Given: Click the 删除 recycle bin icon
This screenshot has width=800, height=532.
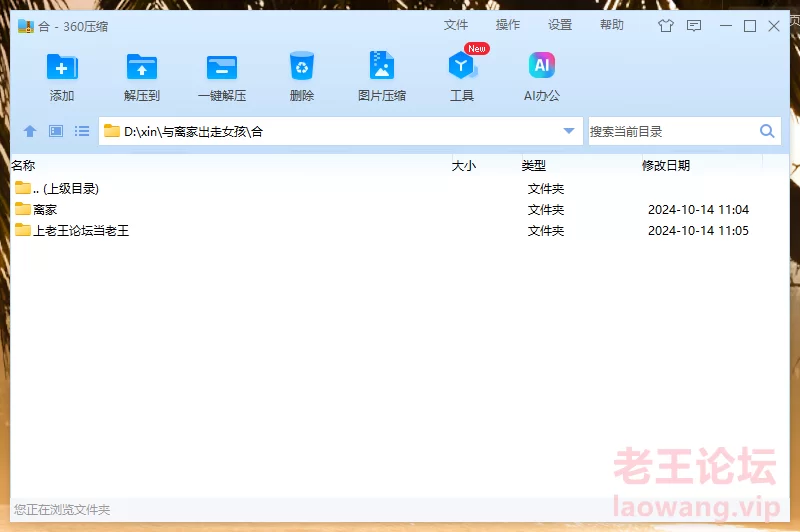Looking at the screenshot, I should [x=302, y=66].
